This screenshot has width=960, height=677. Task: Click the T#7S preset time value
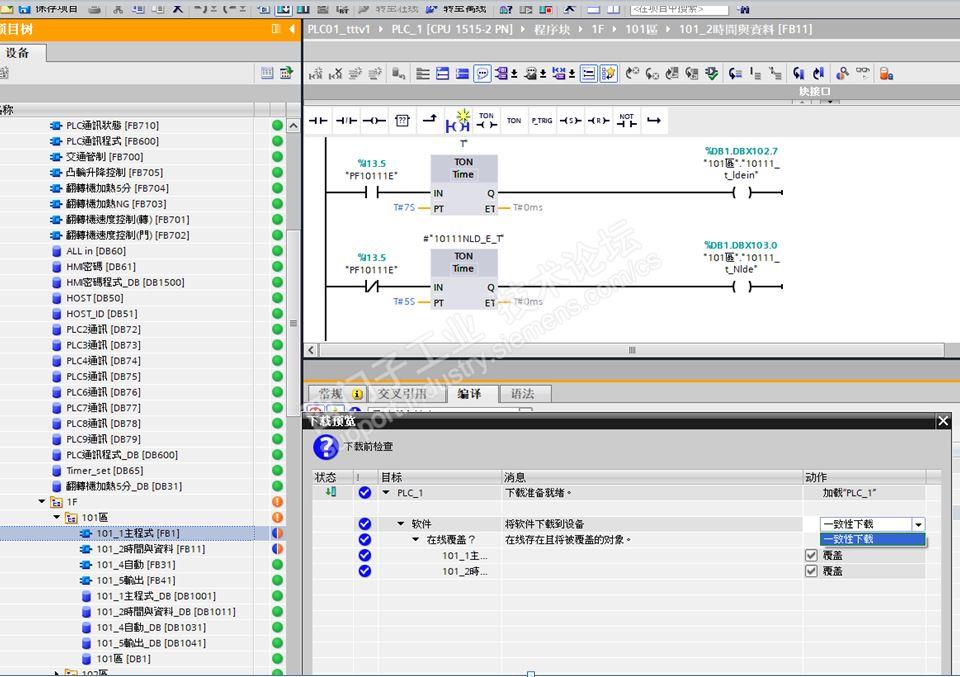(404, 208)
